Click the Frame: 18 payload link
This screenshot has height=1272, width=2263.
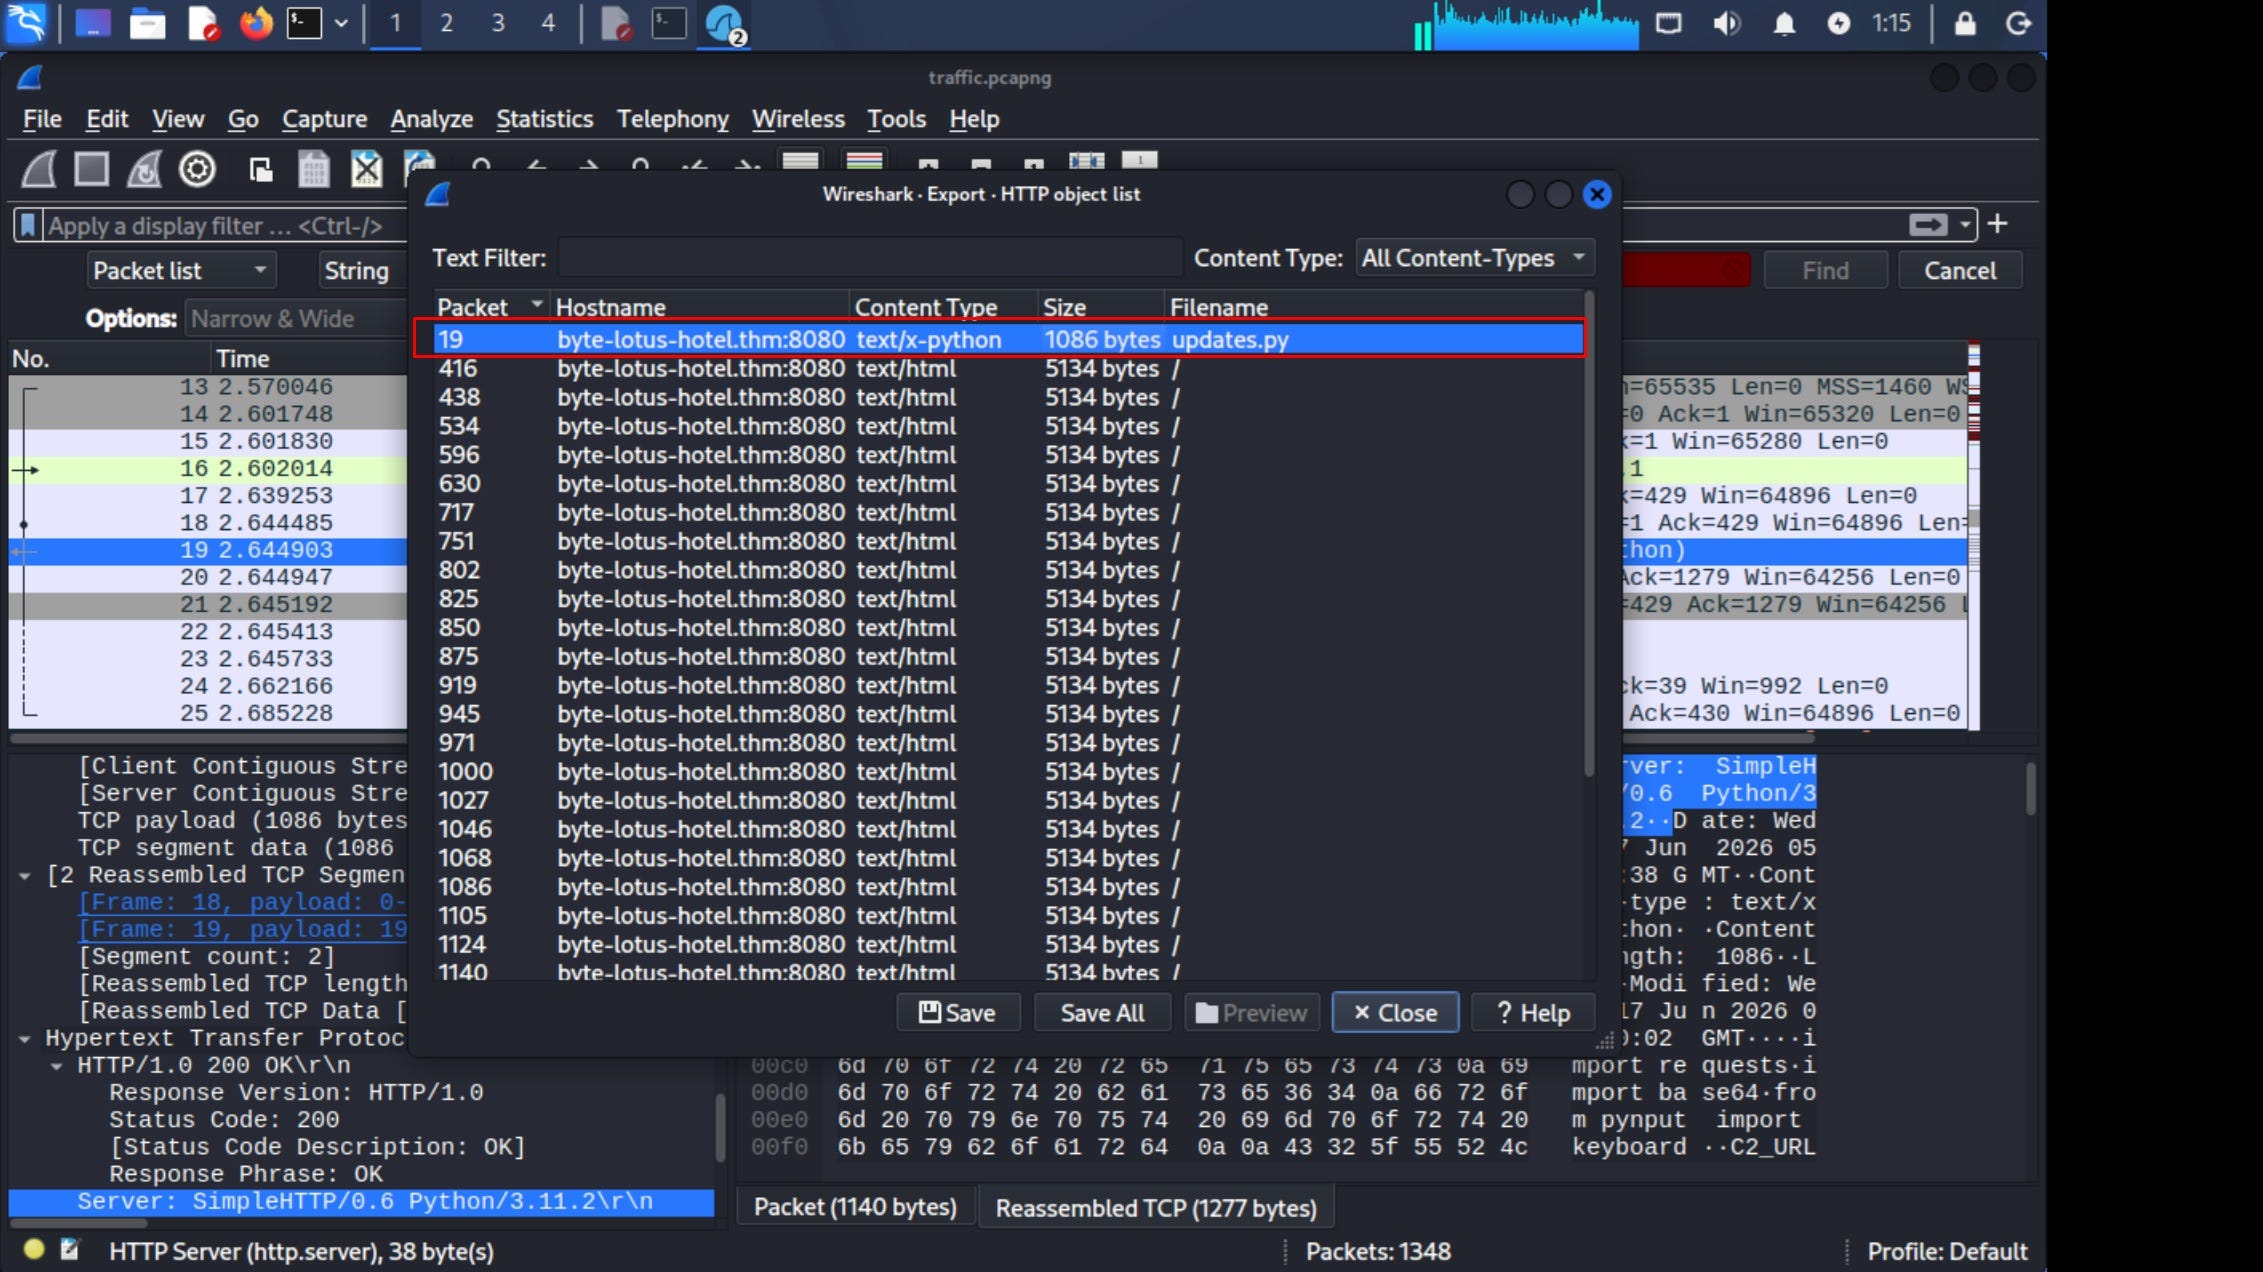(242, 903)
